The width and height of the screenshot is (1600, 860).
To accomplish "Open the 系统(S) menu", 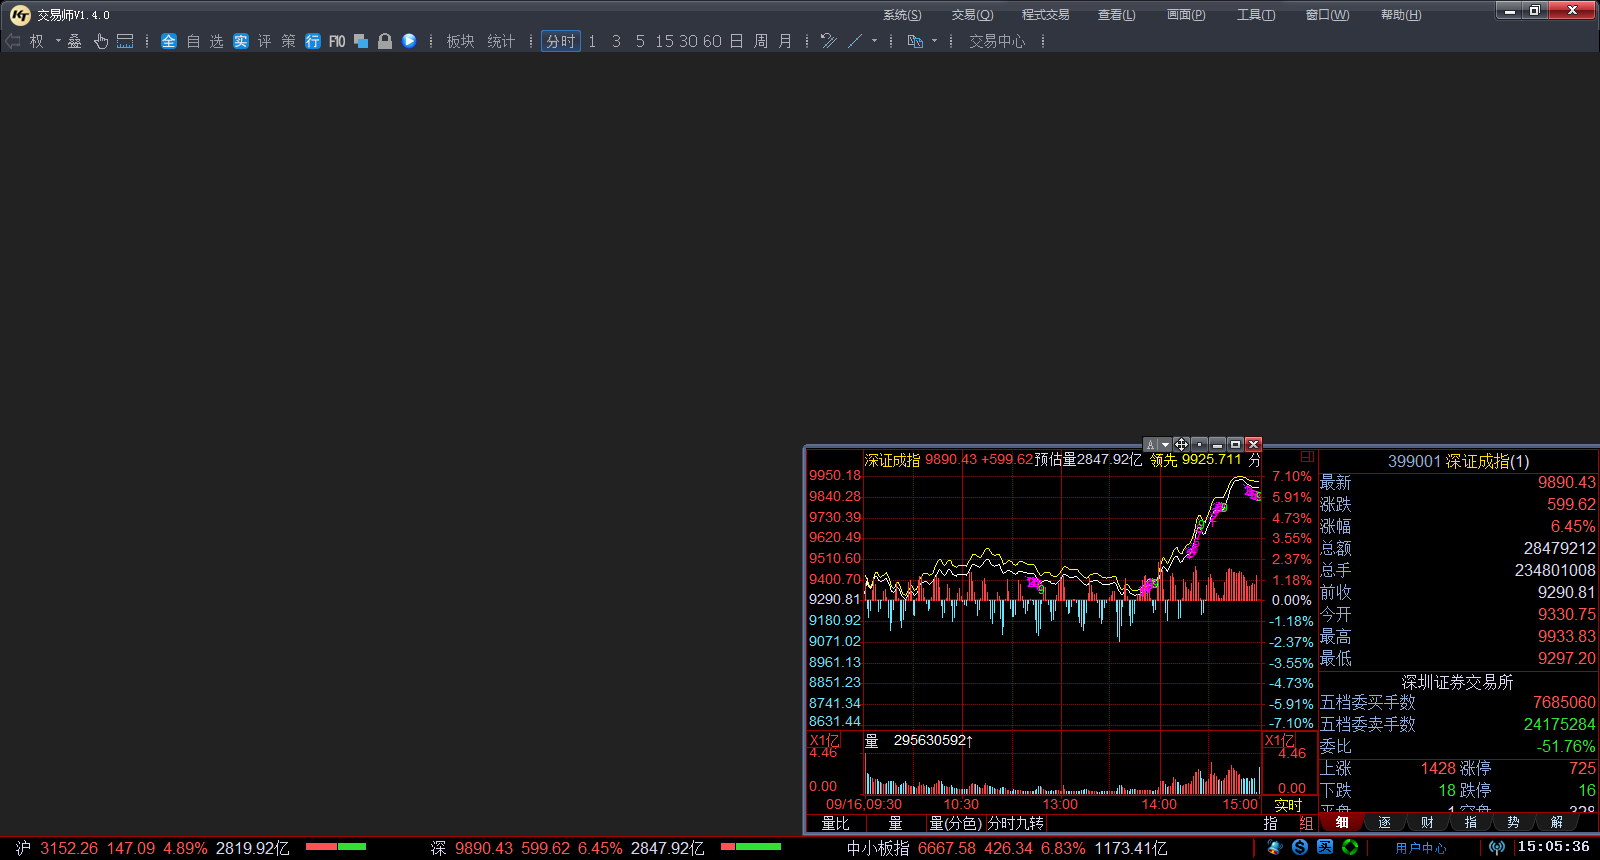I will point(901,15).
